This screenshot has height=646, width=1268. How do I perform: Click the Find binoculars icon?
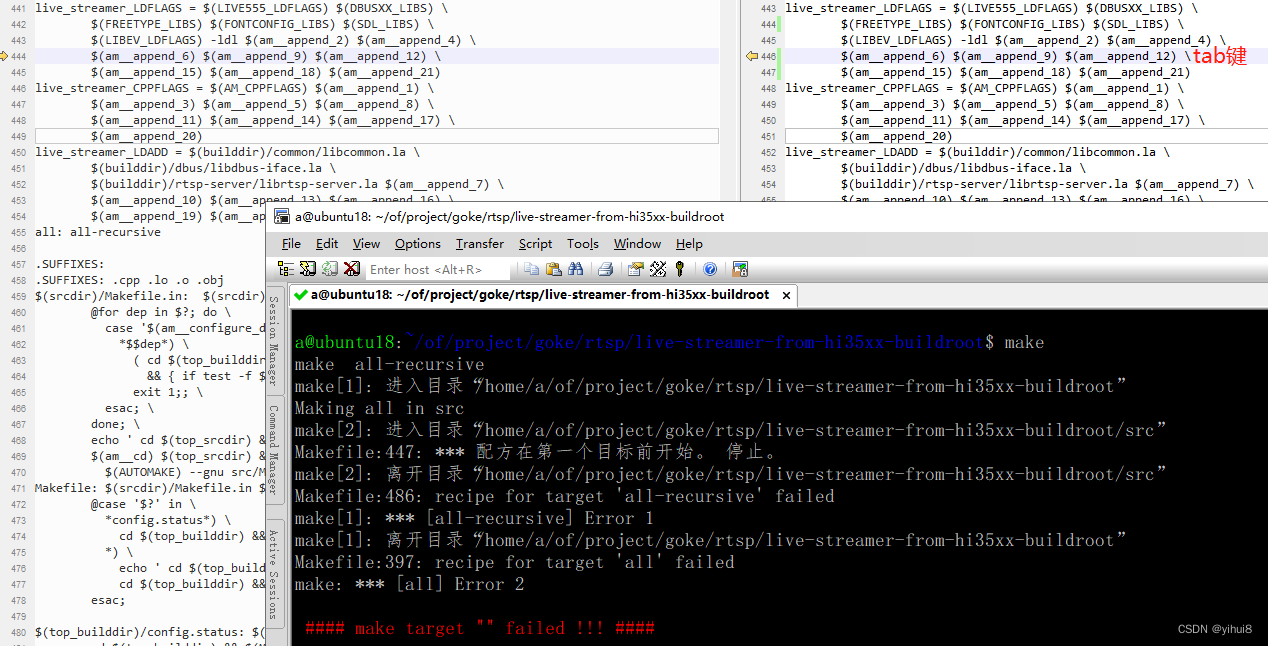575,269
